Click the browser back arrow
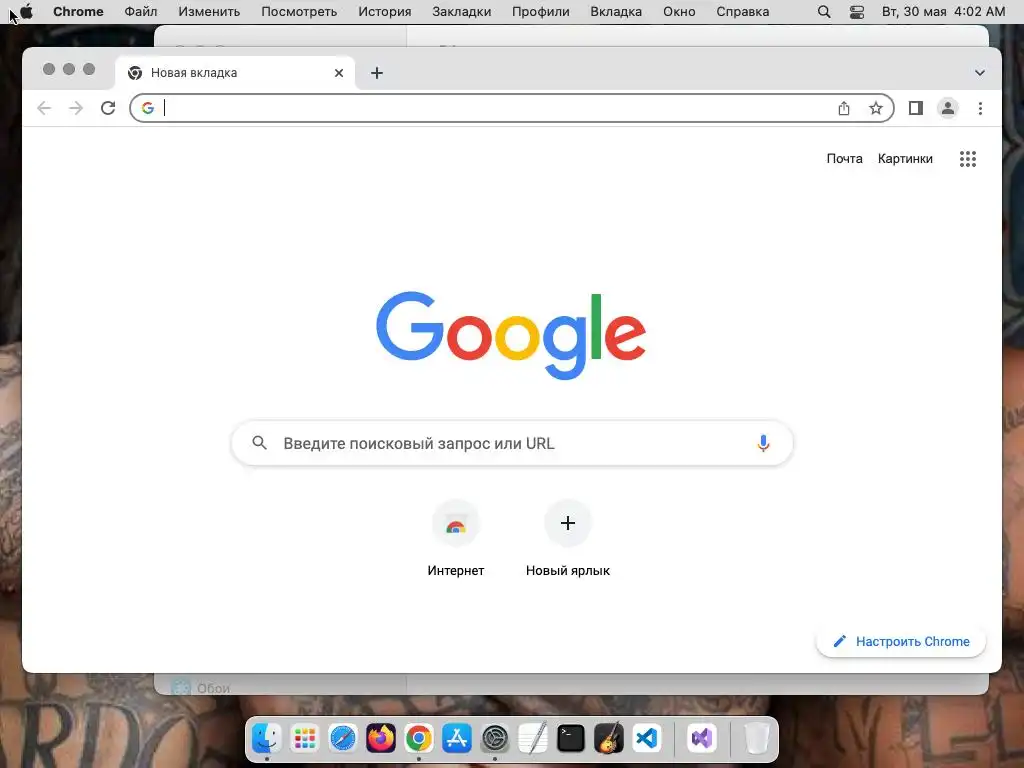Screen dimensions: 1024x768 (44, 108)
